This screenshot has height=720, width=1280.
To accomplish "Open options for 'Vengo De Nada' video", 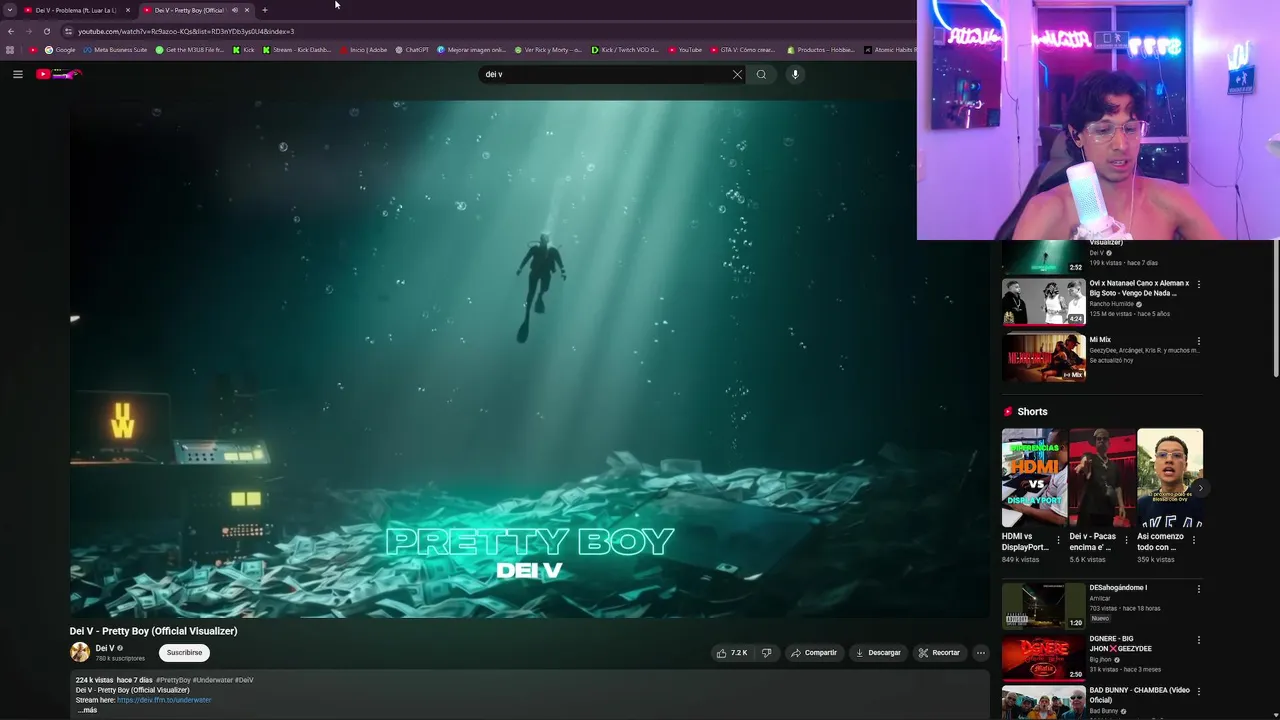I will pos(1199,285).
